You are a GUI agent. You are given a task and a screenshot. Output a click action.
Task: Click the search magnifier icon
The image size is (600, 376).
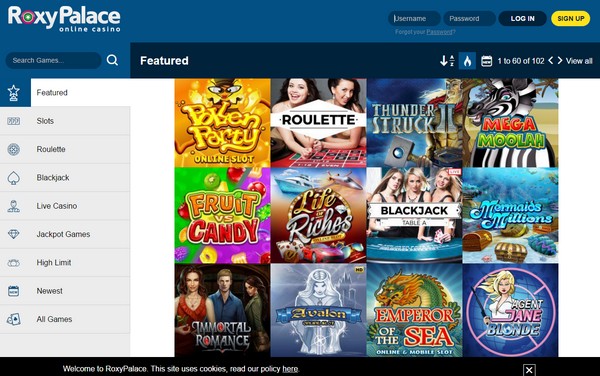[x=112, y=60]
